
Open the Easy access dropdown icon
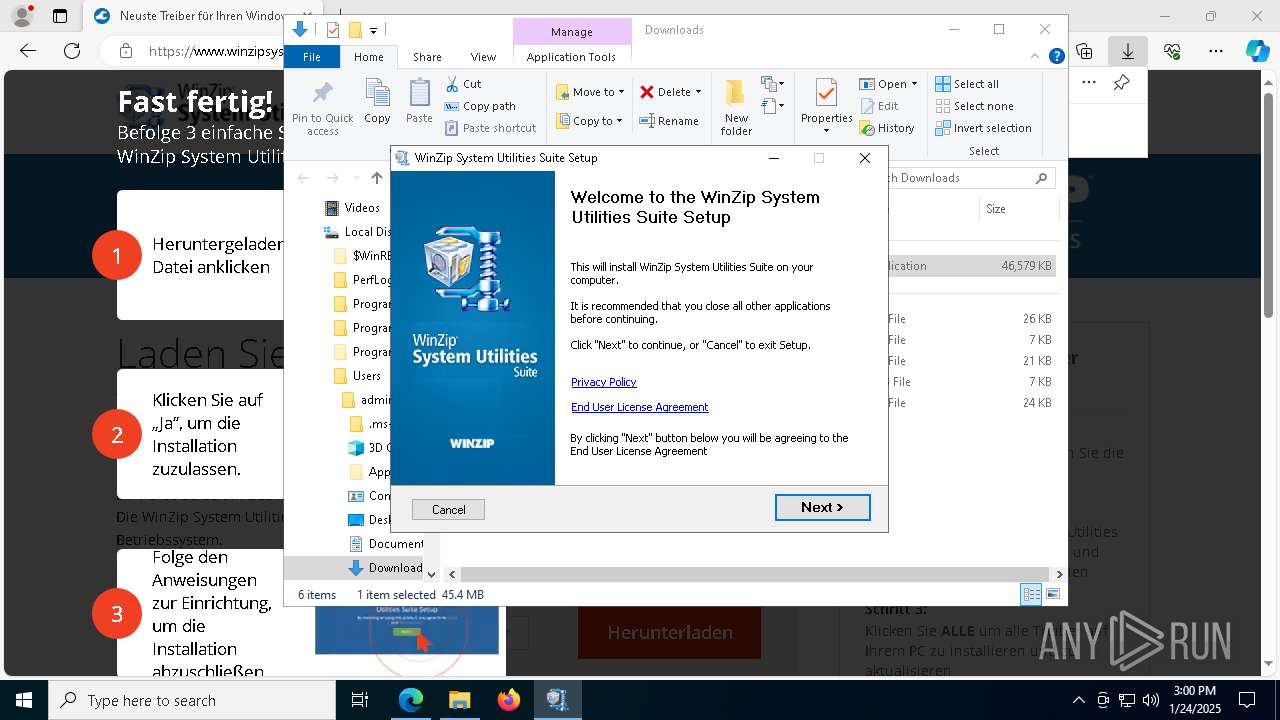click(772, 106)
